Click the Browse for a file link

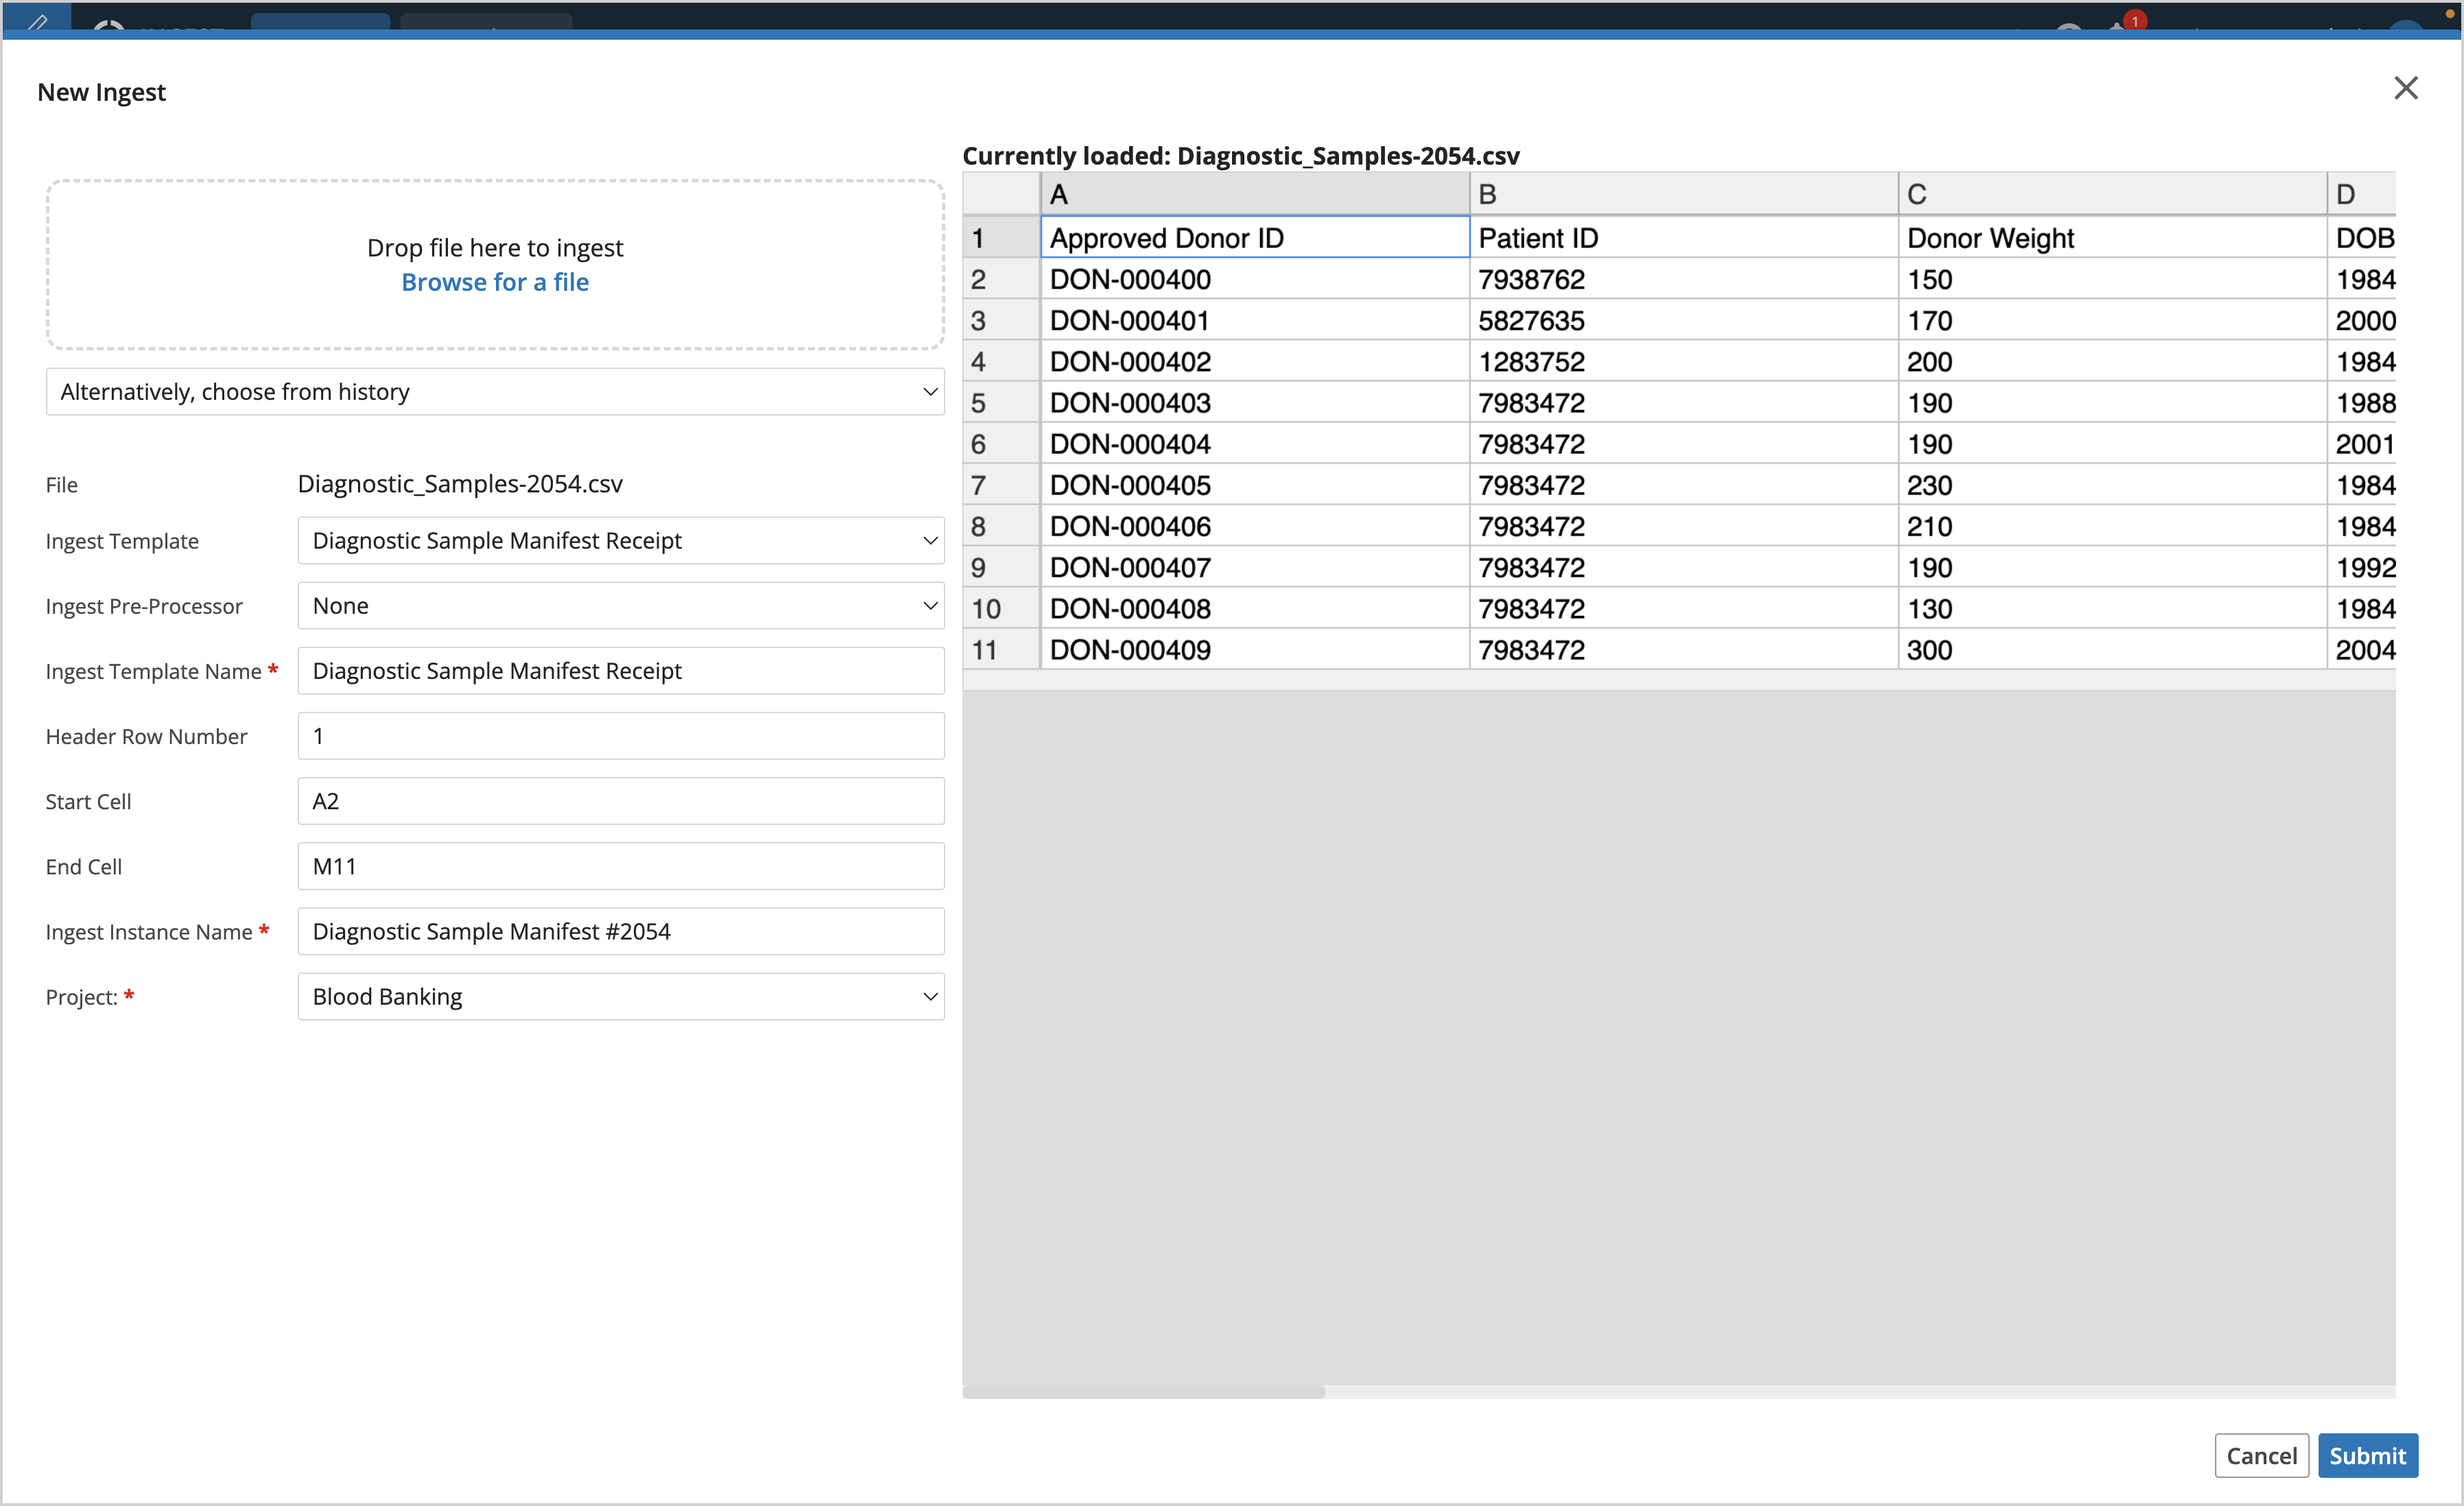click(x=495, y=282)
